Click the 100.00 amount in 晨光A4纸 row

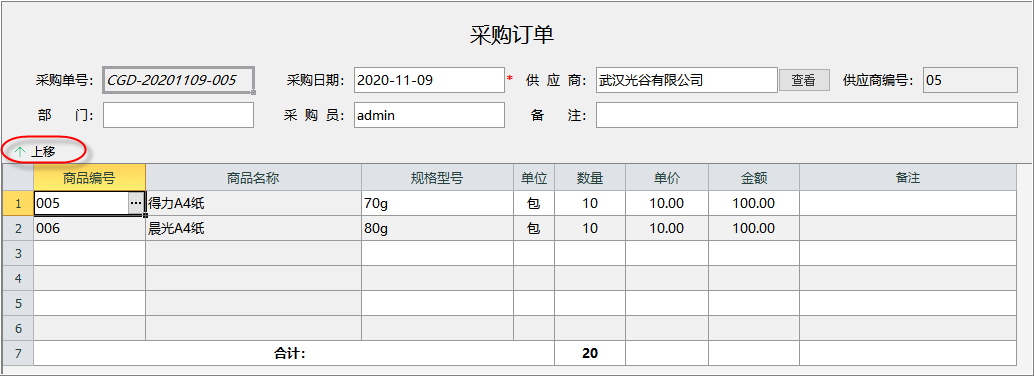point(754,228)
